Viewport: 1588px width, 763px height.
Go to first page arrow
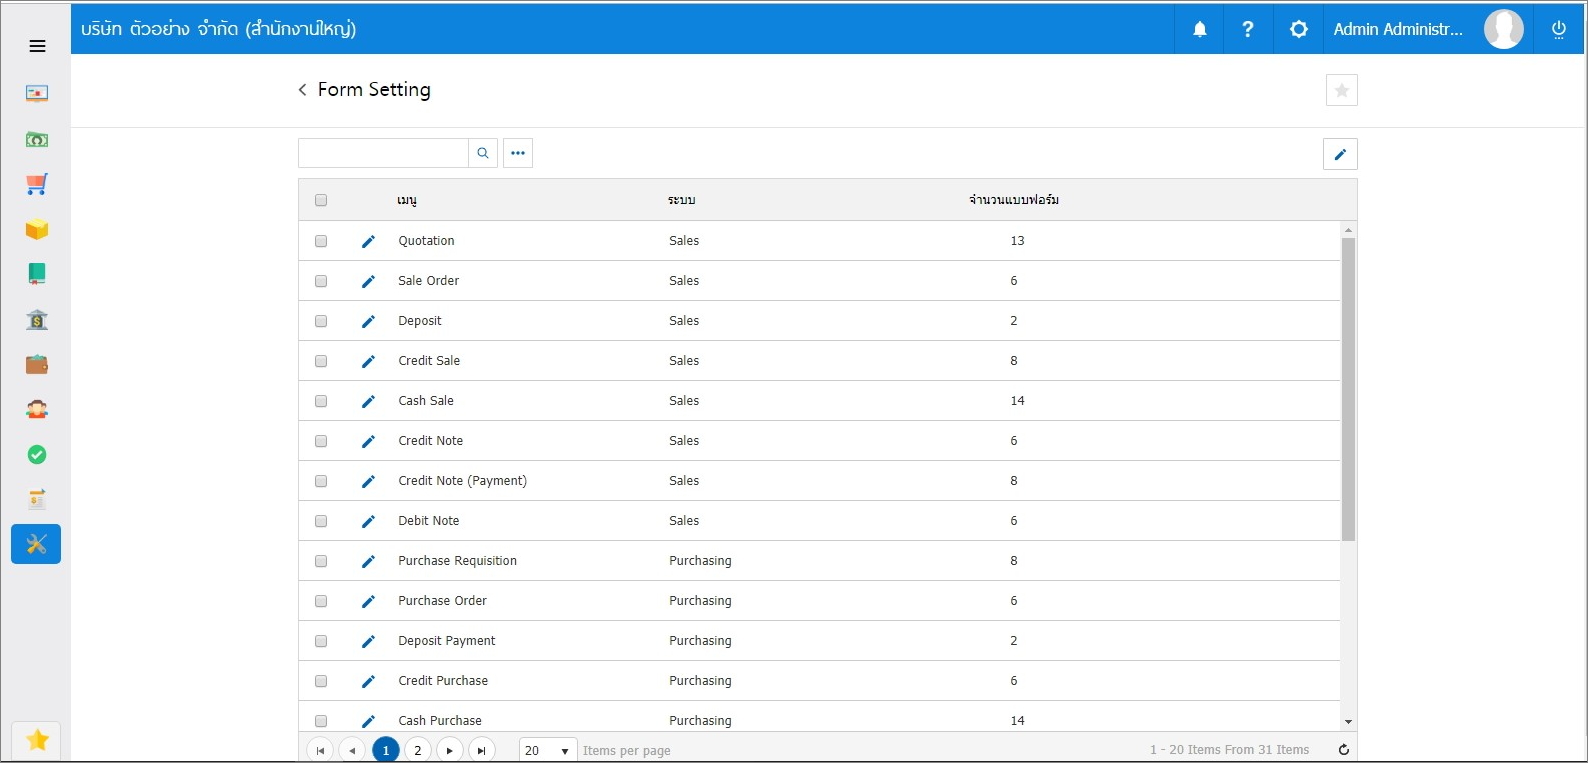(x=320, y=750)
